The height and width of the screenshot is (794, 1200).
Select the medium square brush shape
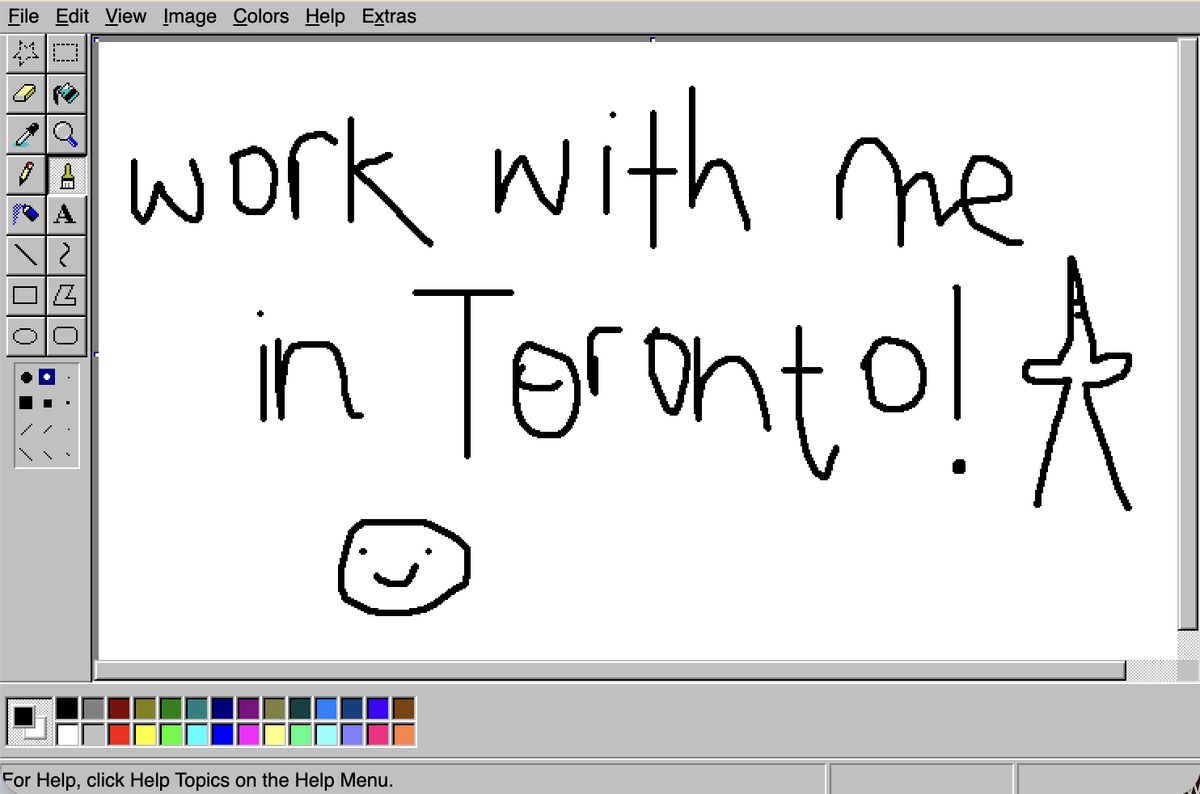click(46, 405)
